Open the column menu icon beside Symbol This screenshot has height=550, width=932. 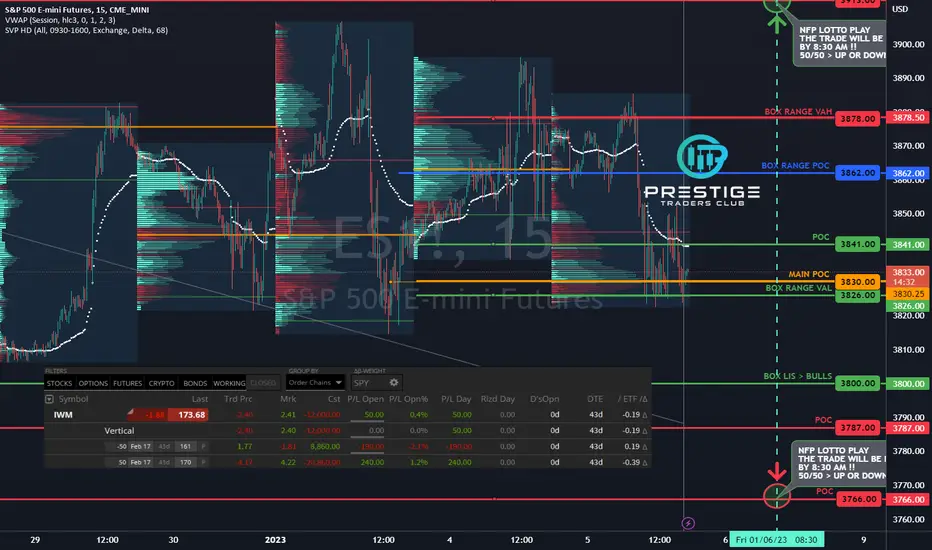tap(49, 399)
